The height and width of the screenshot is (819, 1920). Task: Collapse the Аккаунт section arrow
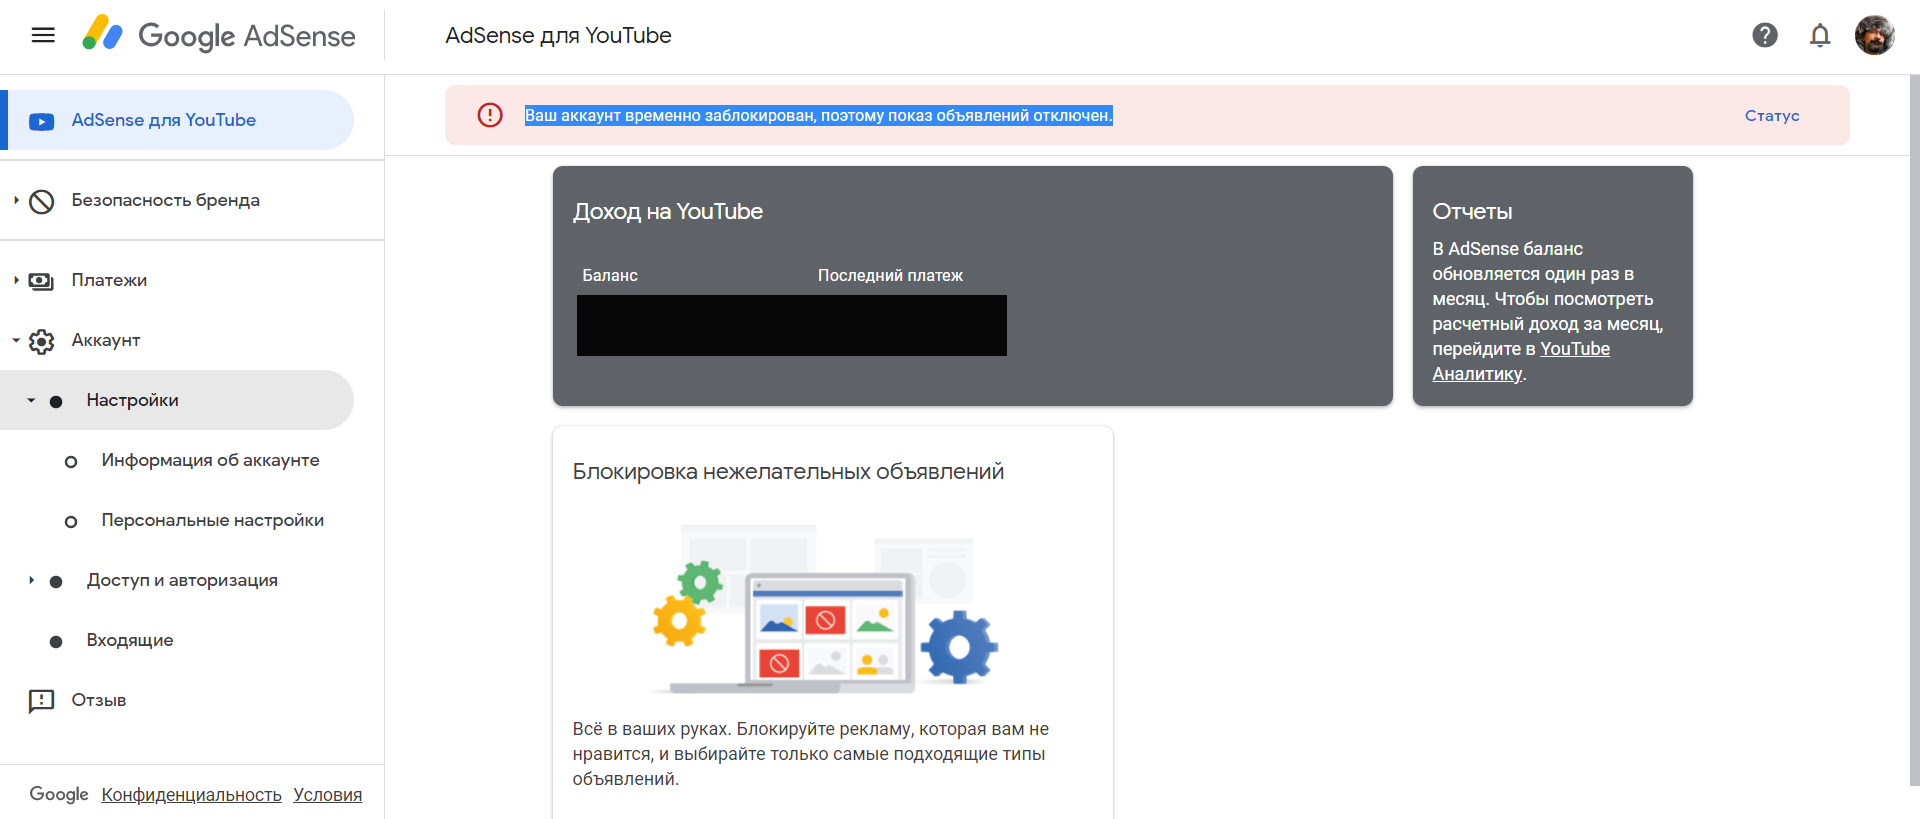[16, 340]
